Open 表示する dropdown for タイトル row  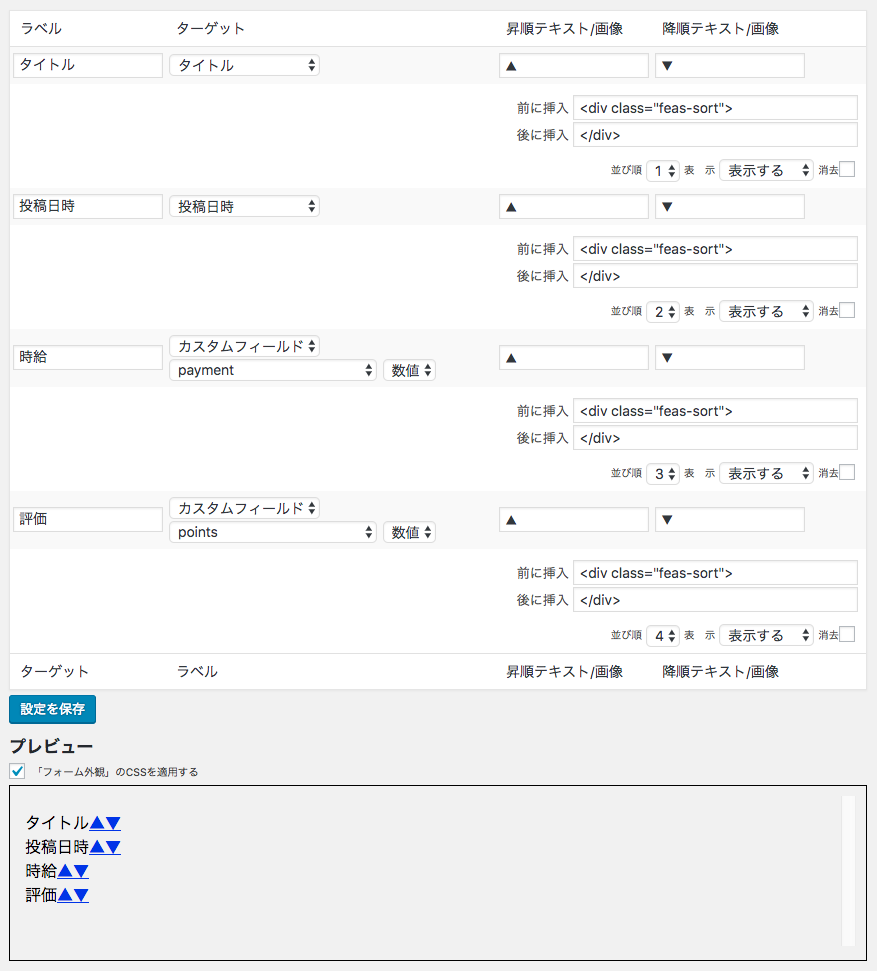point(766,170)
